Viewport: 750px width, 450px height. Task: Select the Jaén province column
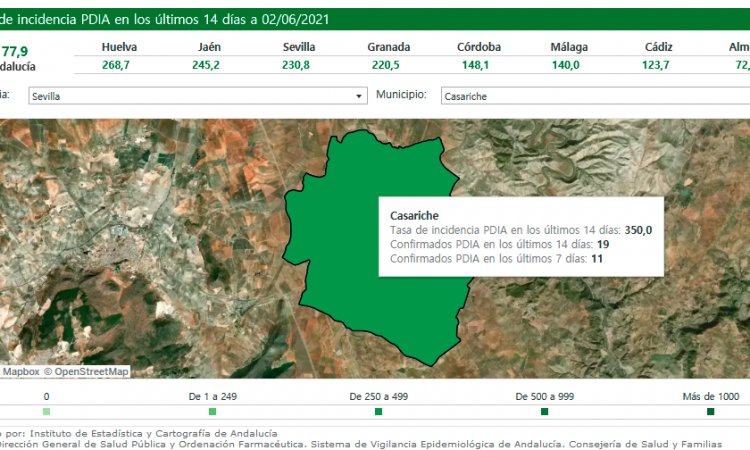point(209,56)
